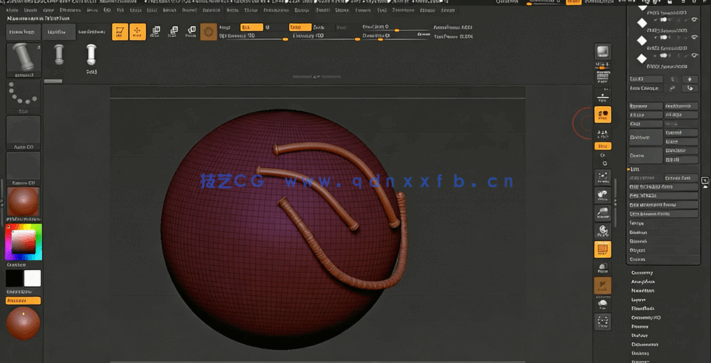The width and height of the screenshot is (711, 363).
Task: Expand the Deformation sub-palette
Action: (x=644, y=344)
